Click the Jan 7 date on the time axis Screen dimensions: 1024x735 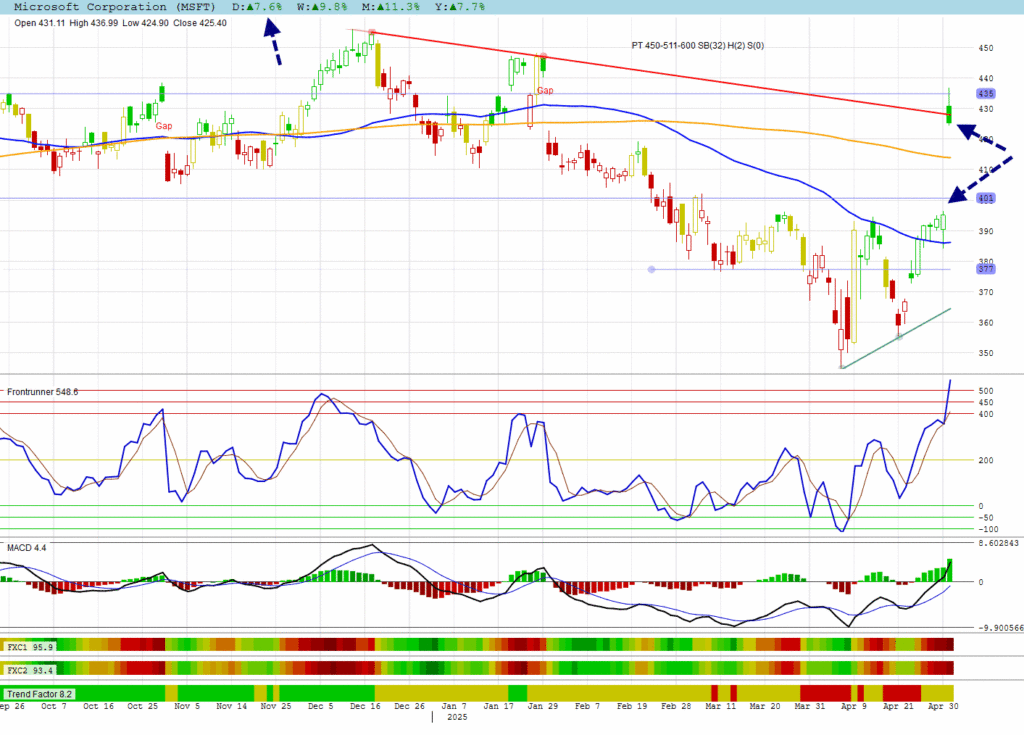(454, 706)
